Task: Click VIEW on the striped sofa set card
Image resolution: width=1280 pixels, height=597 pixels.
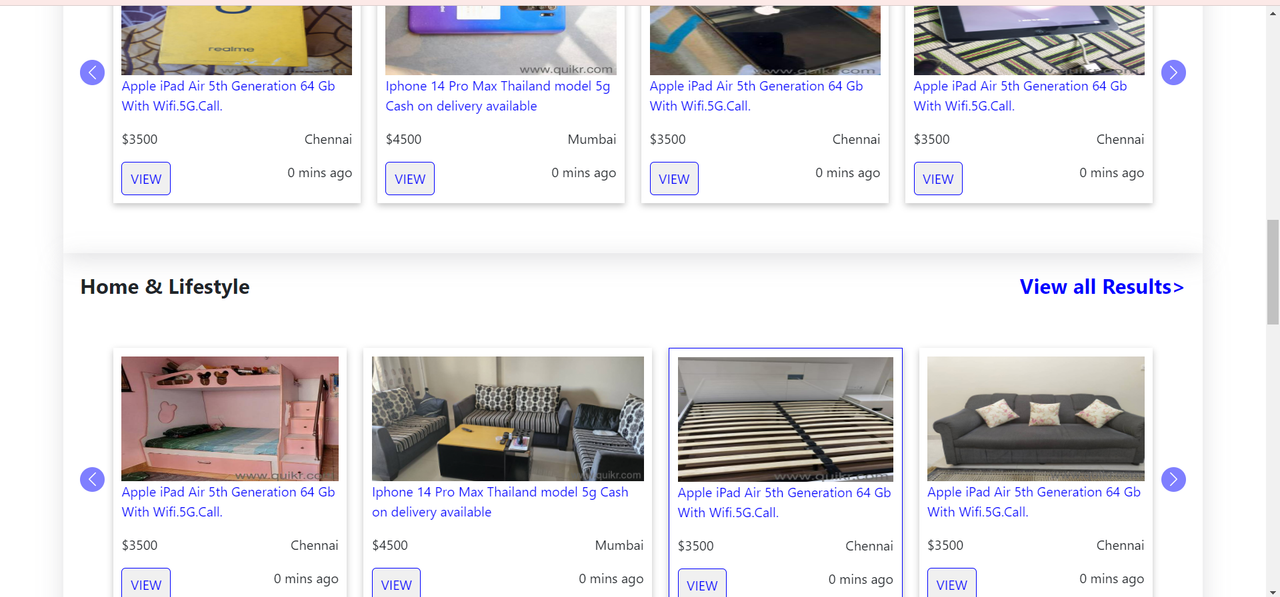Action: [x=396, y=583]
